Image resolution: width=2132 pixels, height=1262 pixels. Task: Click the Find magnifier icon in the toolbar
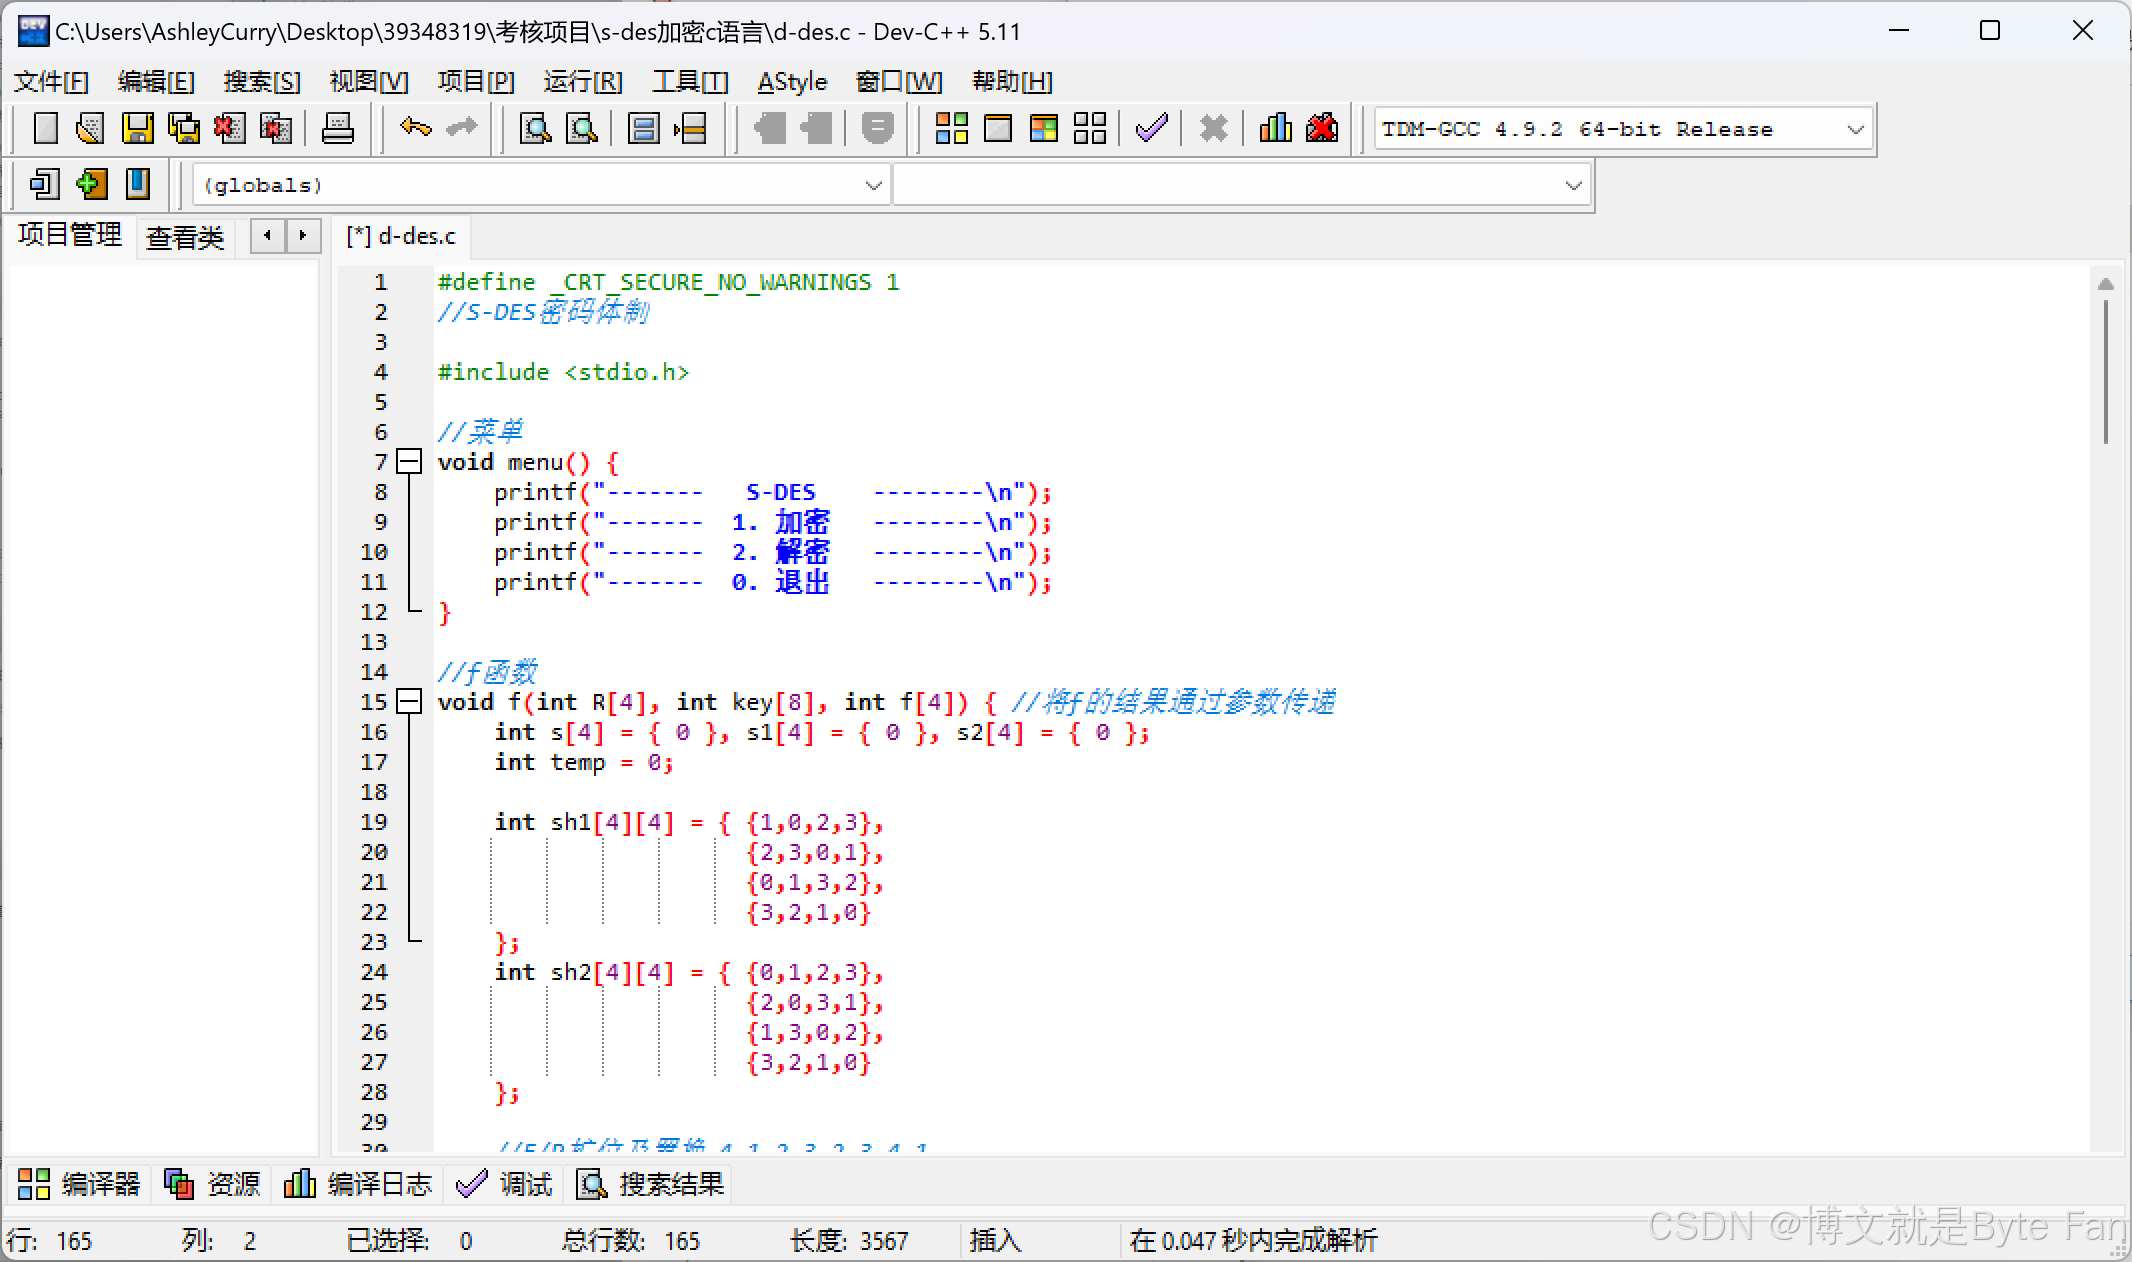536,128
